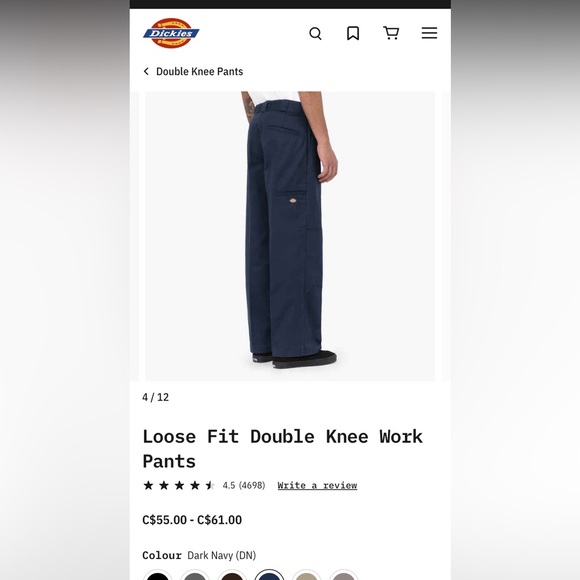Select the light taupe grey swatch
This screenshot has width=580, height=580.
tap(344, 575)
